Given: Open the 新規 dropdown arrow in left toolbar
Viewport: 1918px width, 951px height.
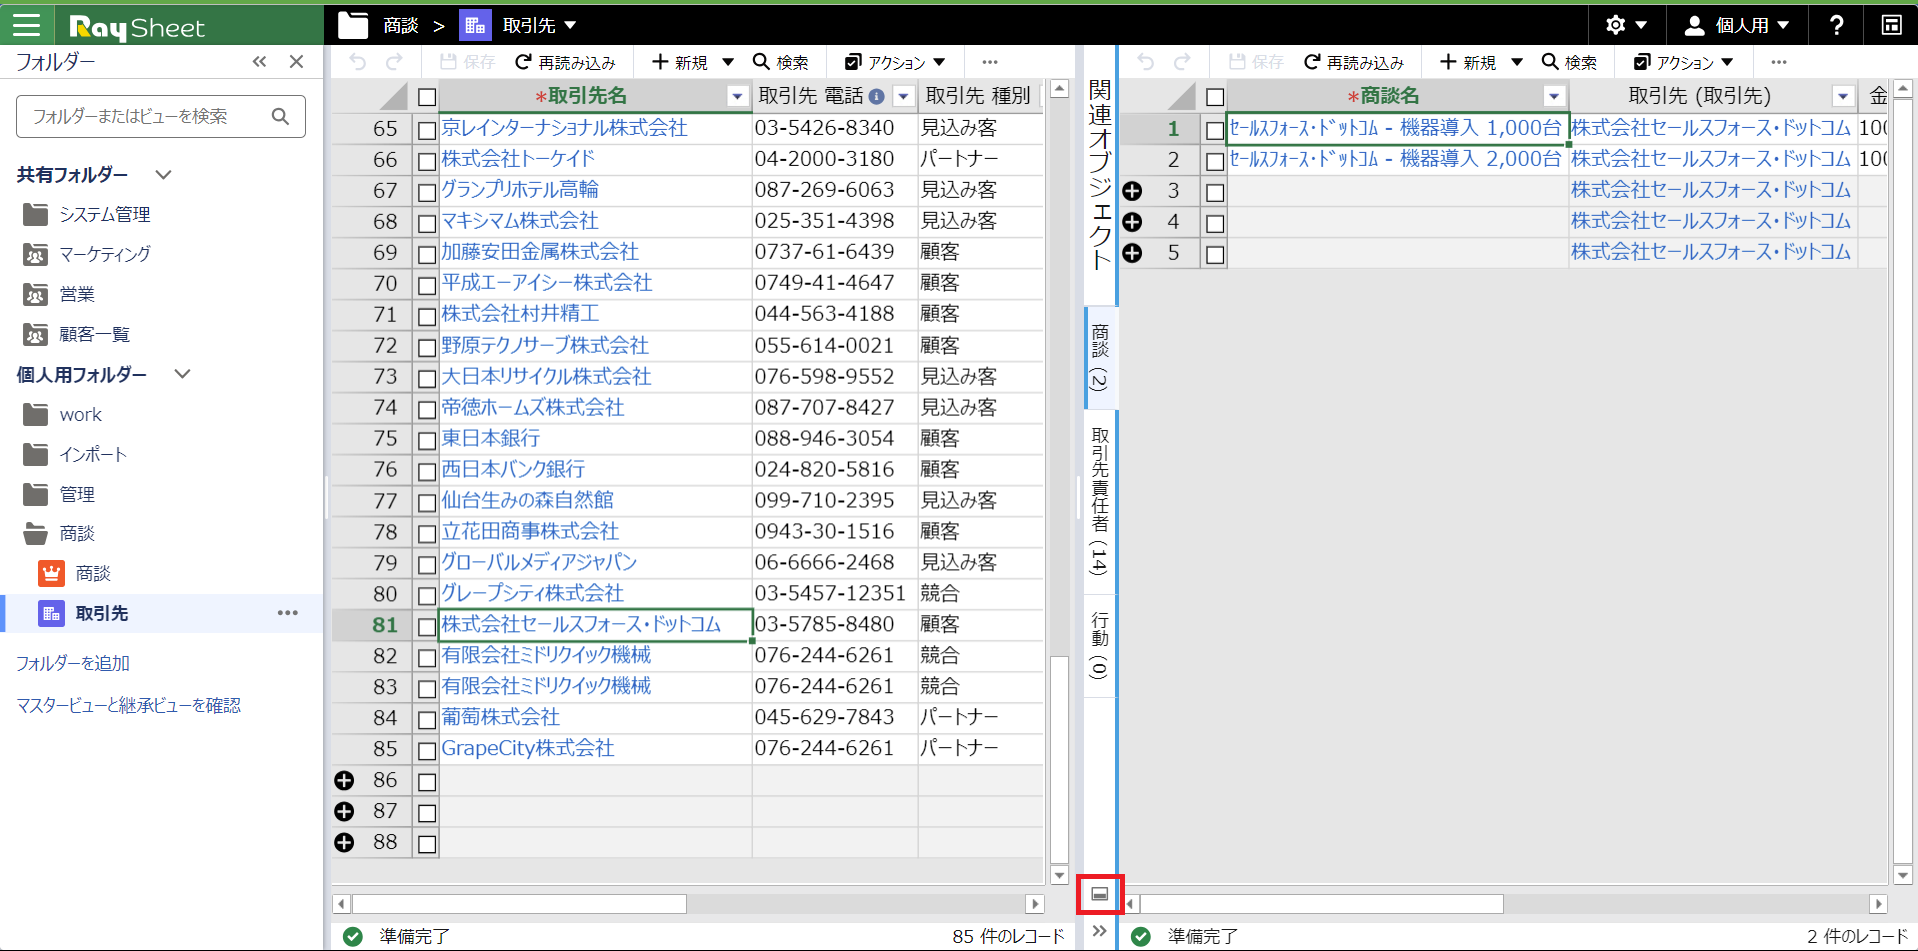Looking at the screenshot, I should tap(728, 63).
